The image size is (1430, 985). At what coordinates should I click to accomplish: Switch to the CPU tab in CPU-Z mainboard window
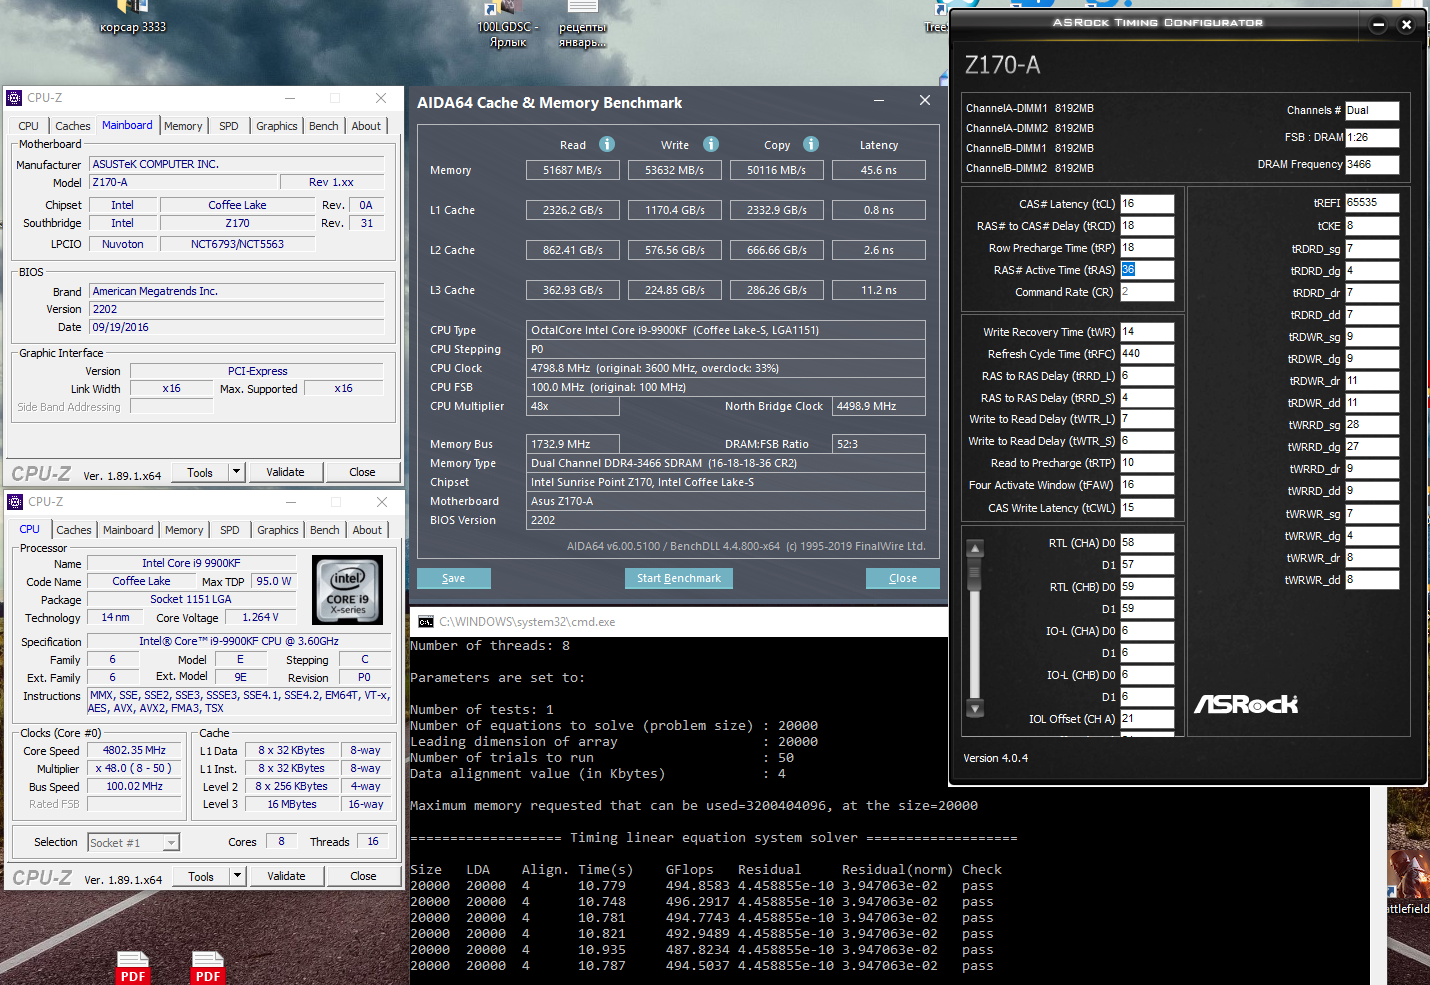coord(28,126)
